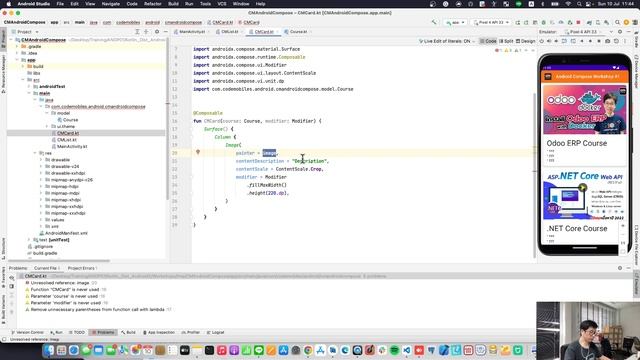The height and width of the screenshot is (360, 640).
Task: Select 'Parameter course is never used' row
Action: pyautogui.click(x=64, y=296)
